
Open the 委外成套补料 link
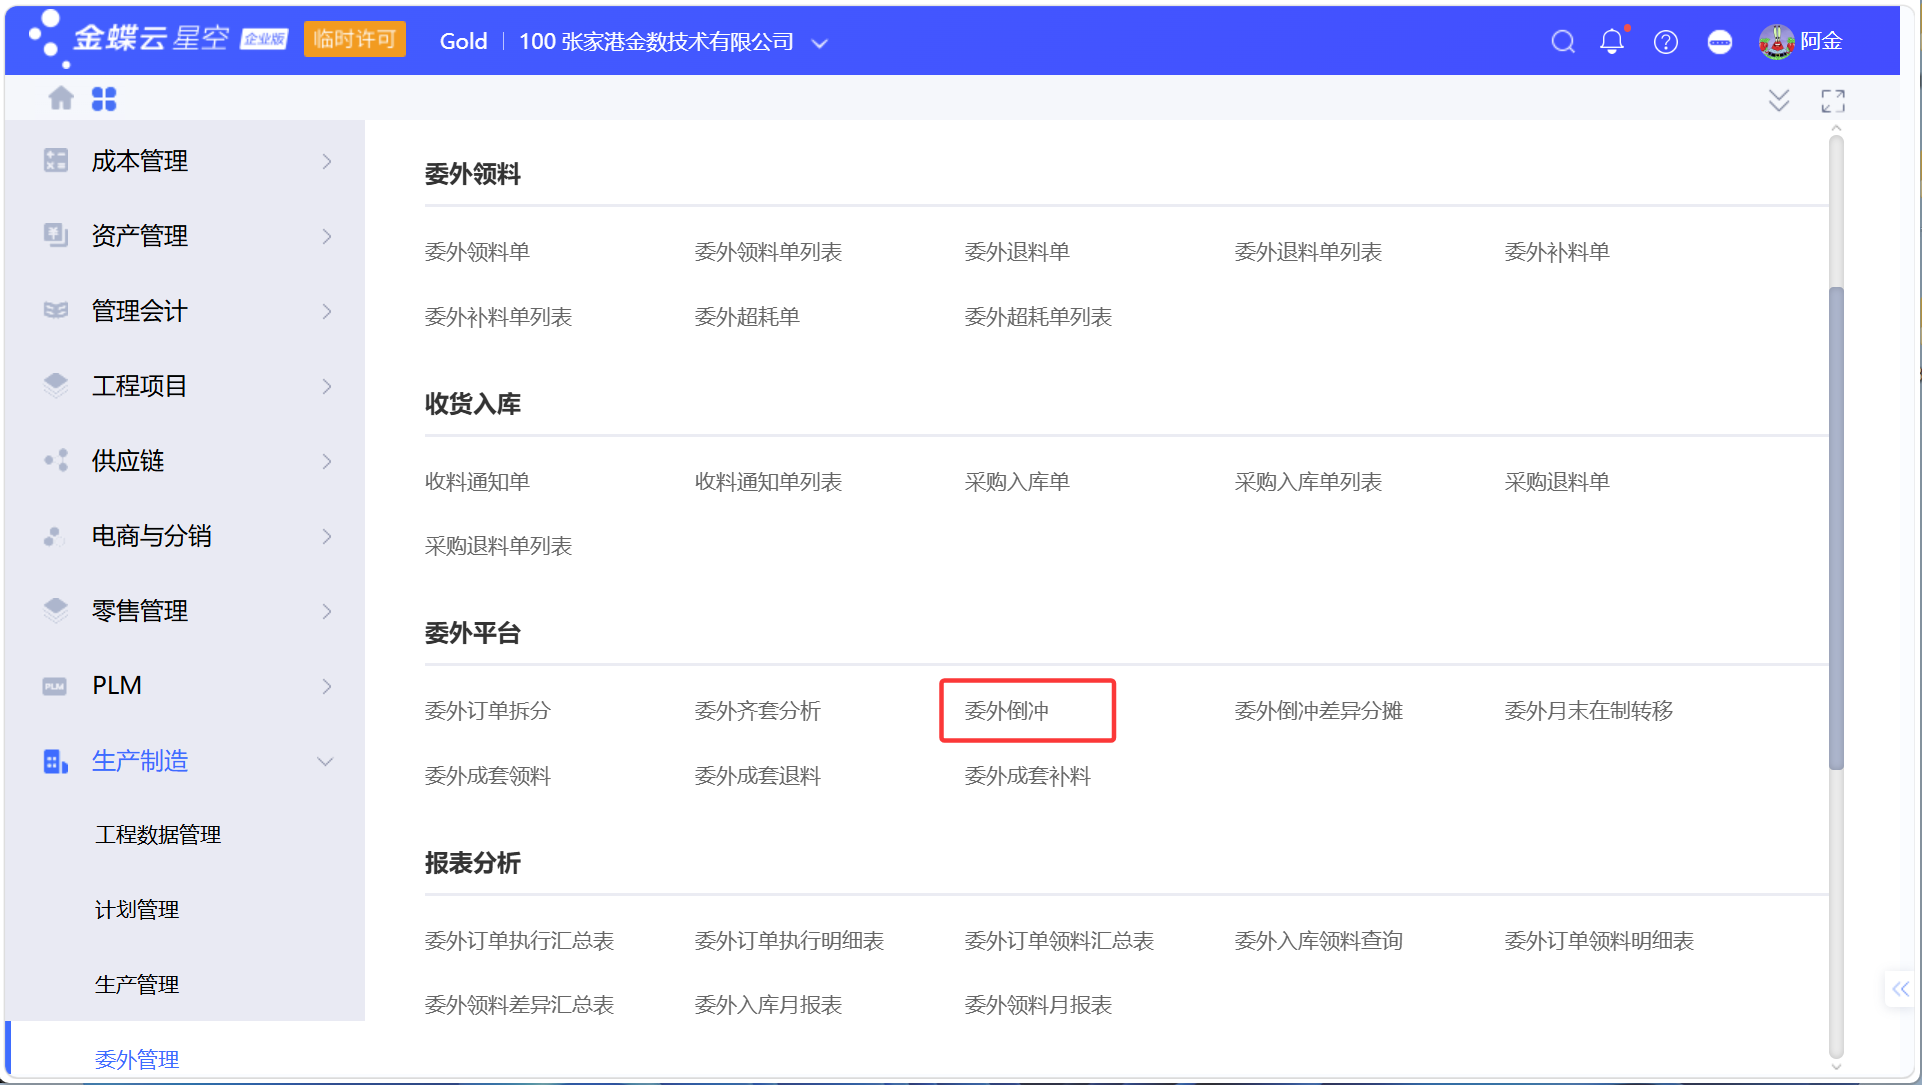point(1027,775)
